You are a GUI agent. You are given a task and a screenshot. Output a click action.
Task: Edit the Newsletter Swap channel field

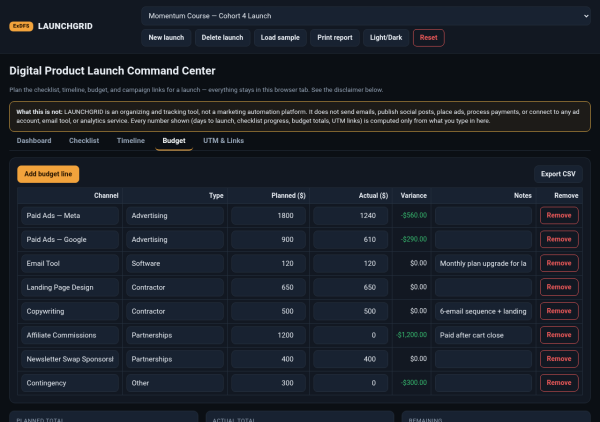70,359
